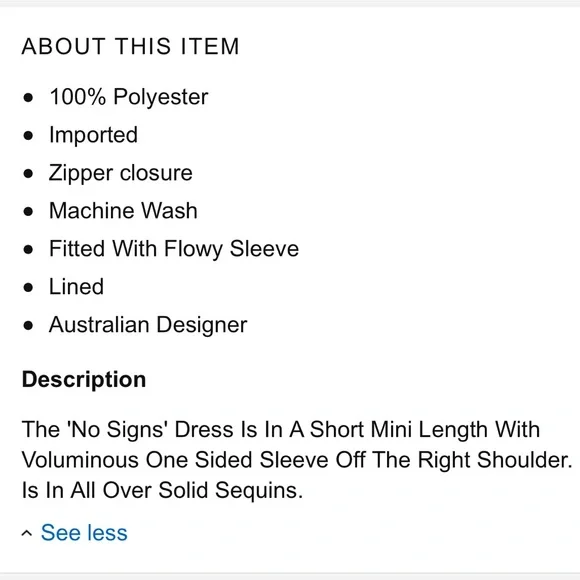The height and width of the screenshot is (580, 580).
Task: Click the 'No Signs' Dress description line
Action: pyautogui.click(x=281, y=429)
